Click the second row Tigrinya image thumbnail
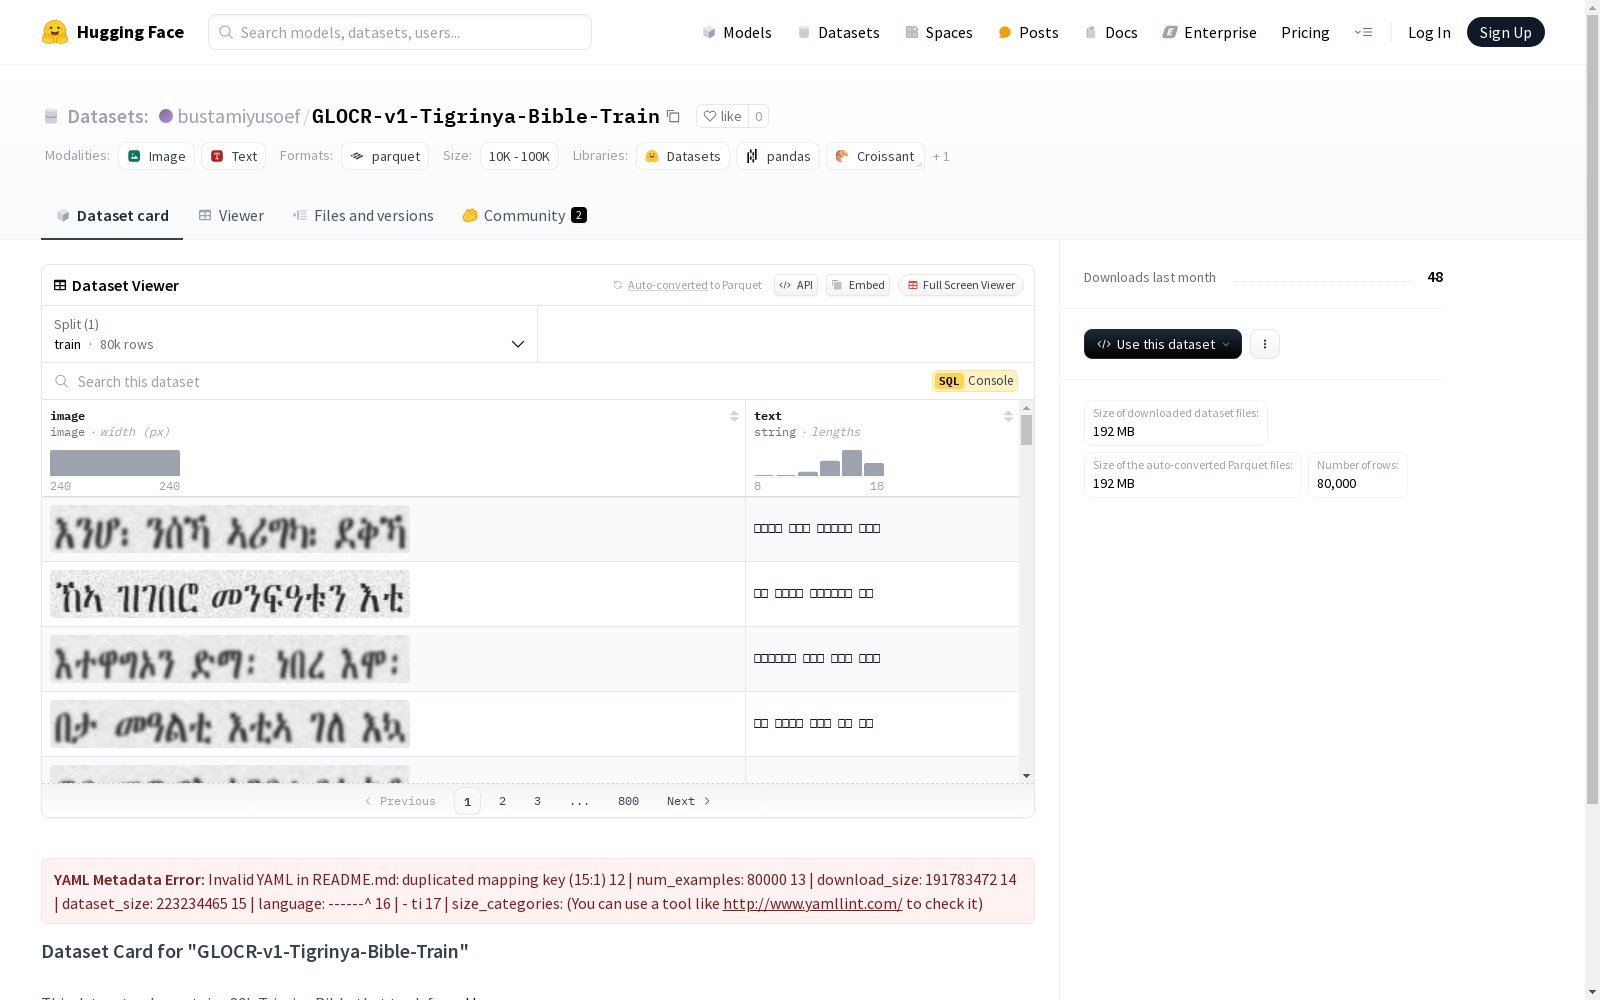Viewport: 1600px width, 1000px height. click(x=230, y=594)
